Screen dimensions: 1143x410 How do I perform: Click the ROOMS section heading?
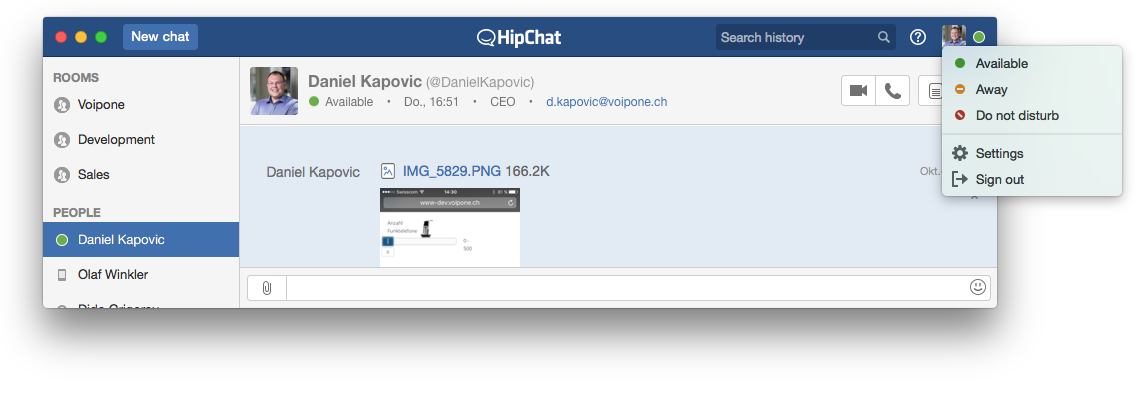click(76, 78)
